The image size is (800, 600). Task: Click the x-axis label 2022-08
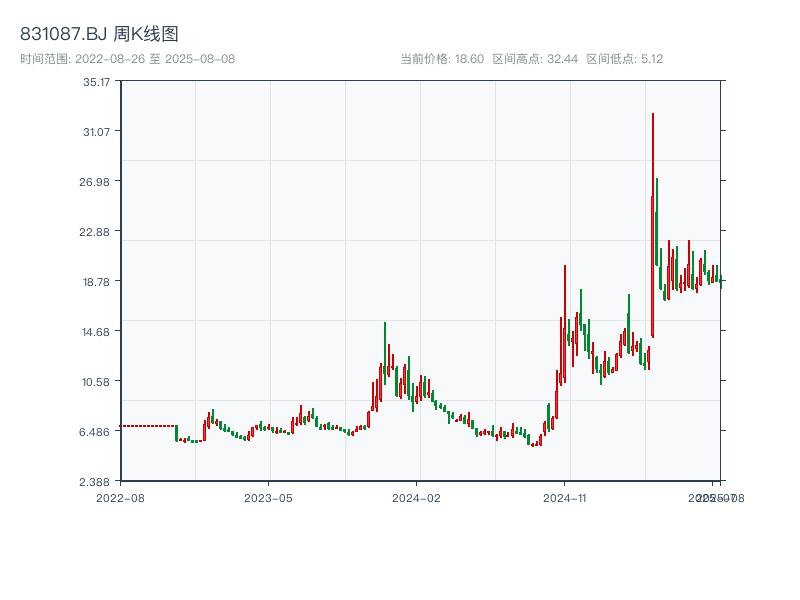point(120,498)
